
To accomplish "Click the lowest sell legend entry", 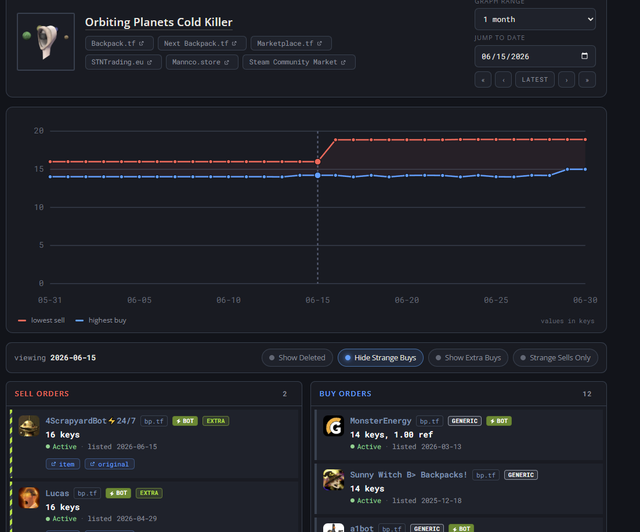I will (x=41, y=321).
